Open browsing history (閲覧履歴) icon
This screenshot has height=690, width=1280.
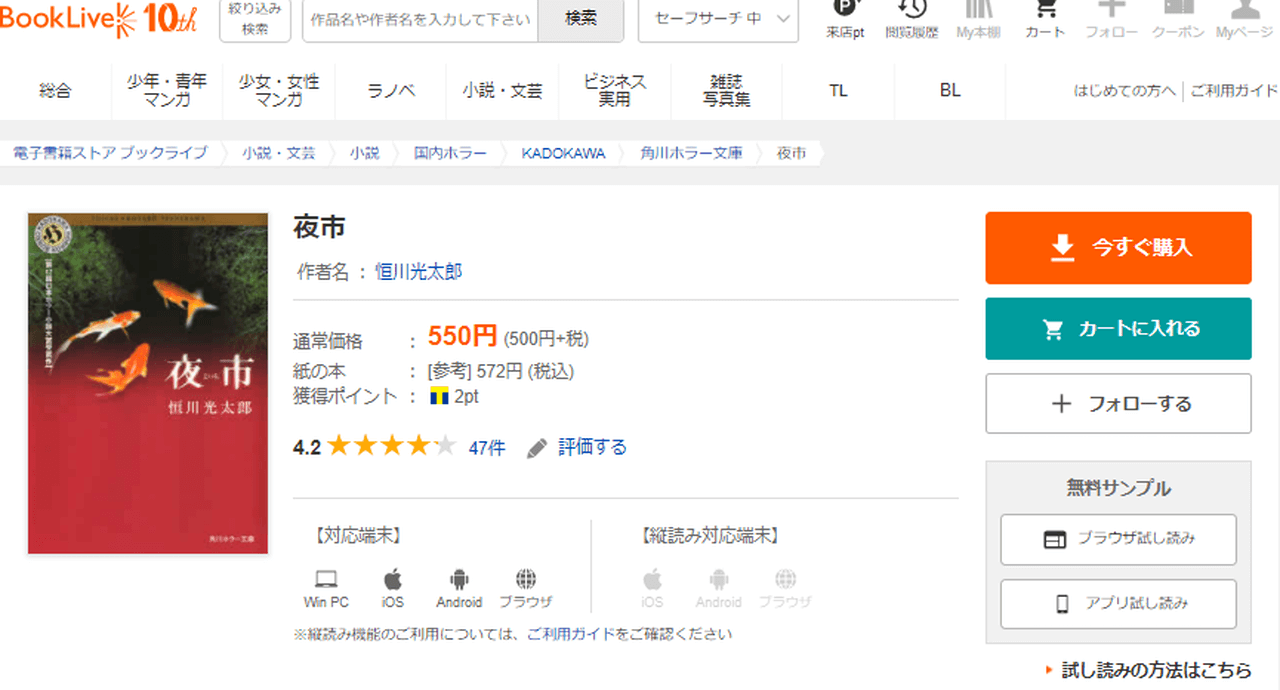[x=911, y=12]
